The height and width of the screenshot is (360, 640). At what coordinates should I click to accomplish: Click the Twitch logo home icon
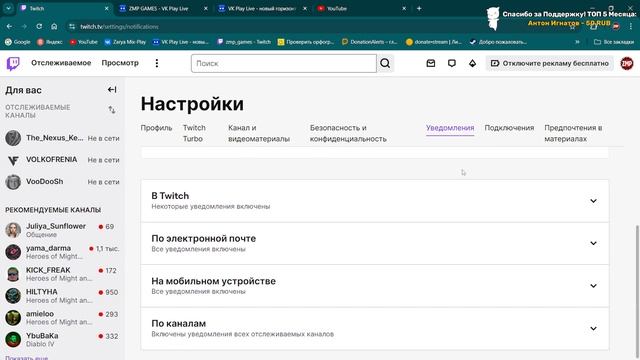coord(13,63)
